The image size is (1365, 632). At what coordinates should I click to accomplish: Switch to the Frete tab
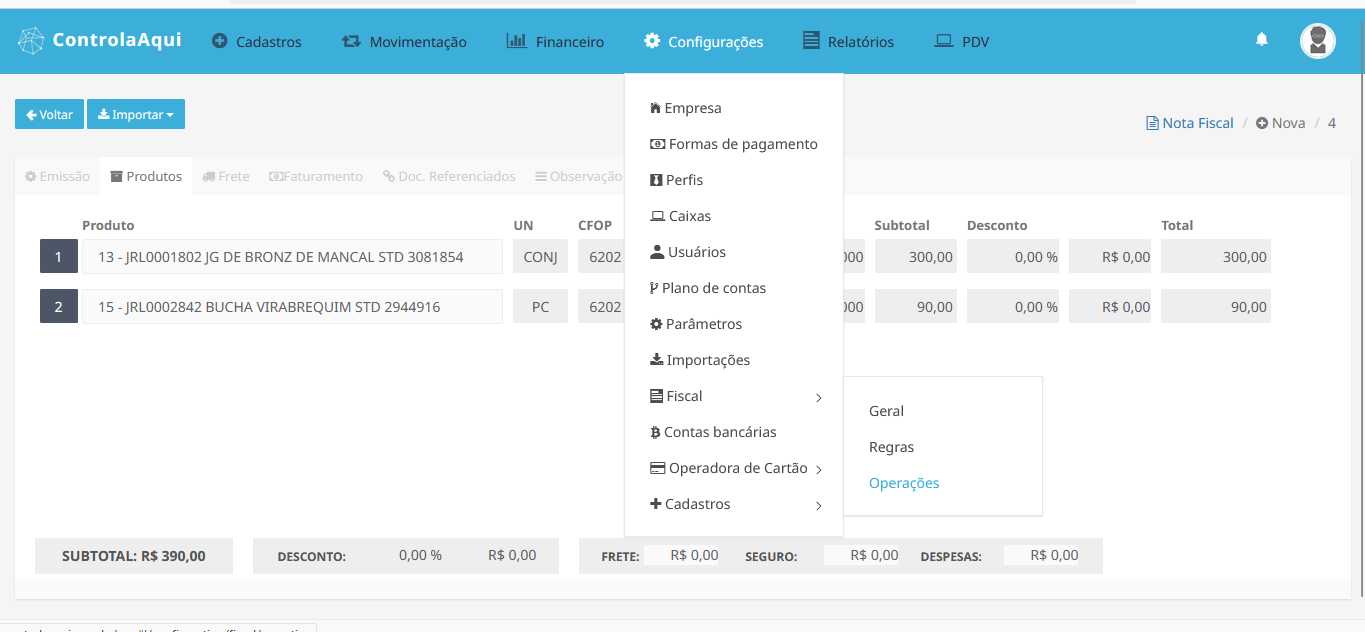[x=226, y=176]
